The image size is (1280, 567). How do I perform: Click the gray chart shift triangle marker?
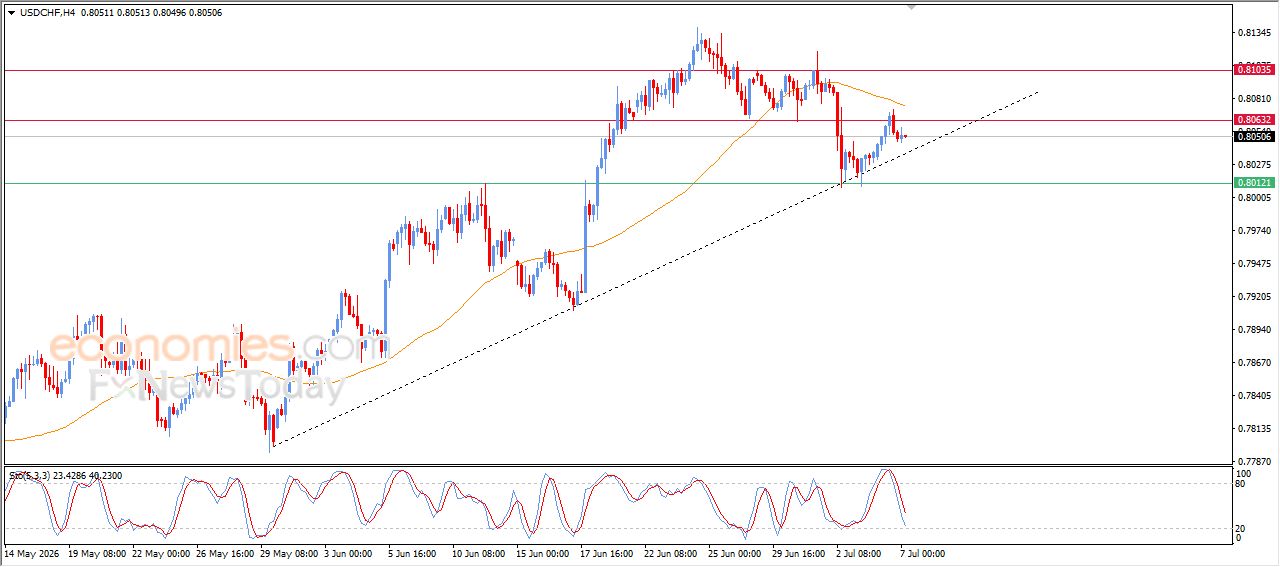click(x=911, y=7)
